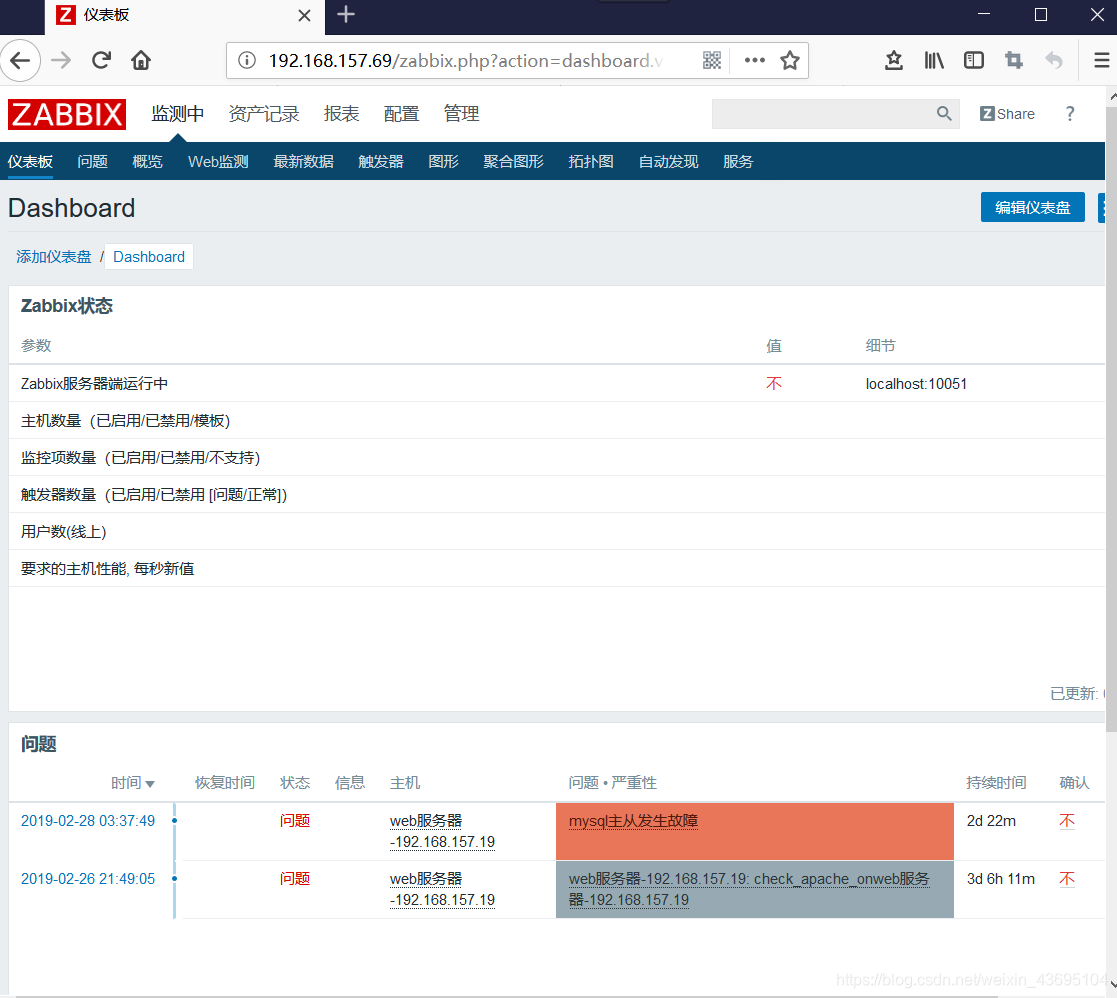Click the crop screenshot toolbar icon
Screen dimensions: 1117x998
point(1014,61)
